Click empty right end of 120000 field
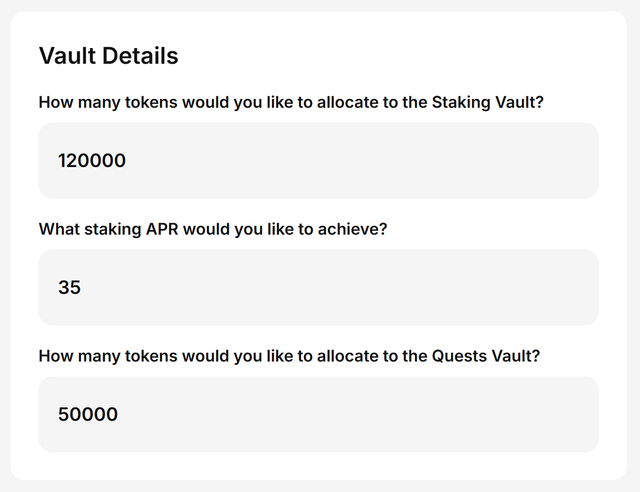The height and width of the screenshot is (492, 640). (540, 160)
